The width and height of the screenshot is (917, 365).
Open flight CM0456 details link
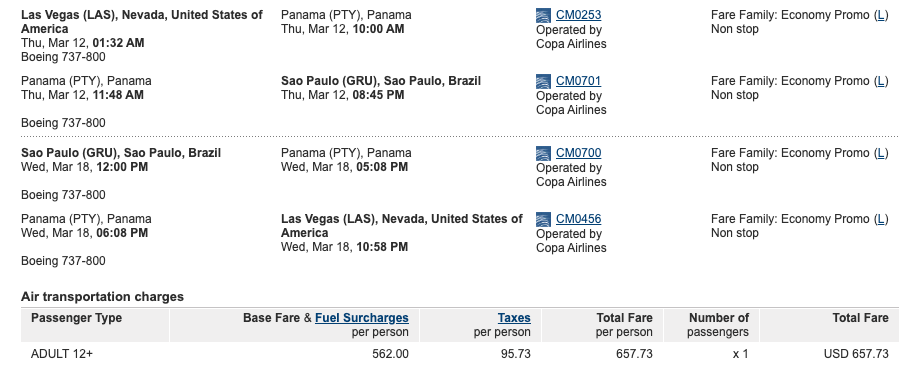578,219
